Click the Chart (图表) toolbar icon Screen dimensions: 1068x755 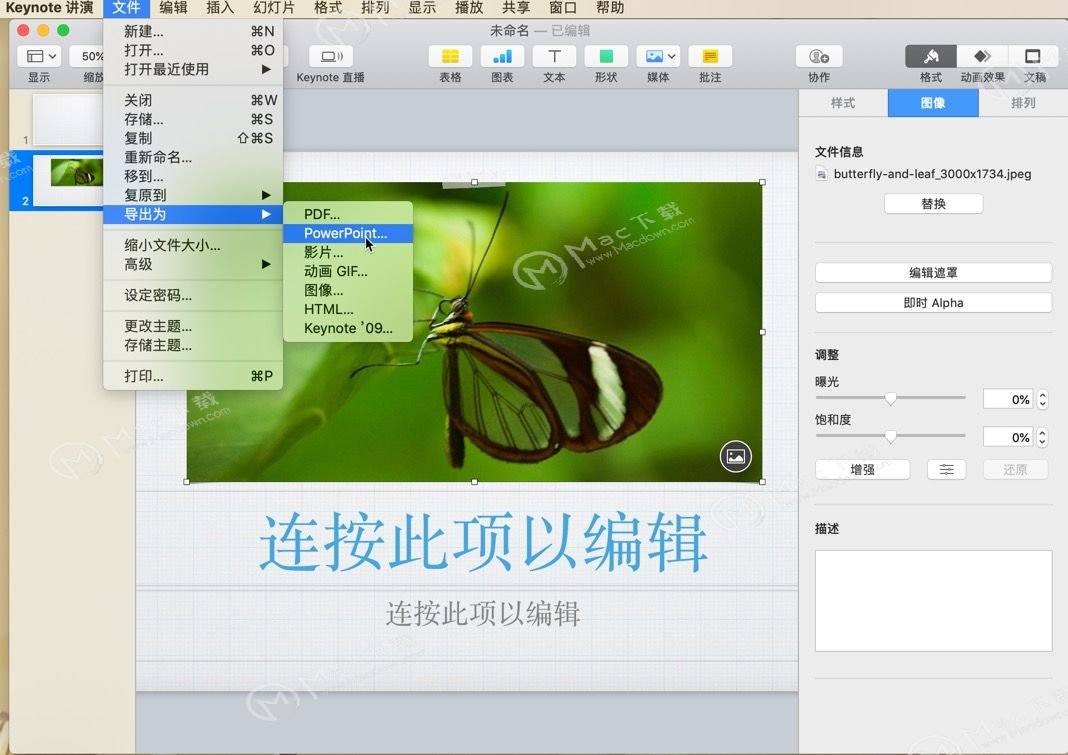[502, 57]
